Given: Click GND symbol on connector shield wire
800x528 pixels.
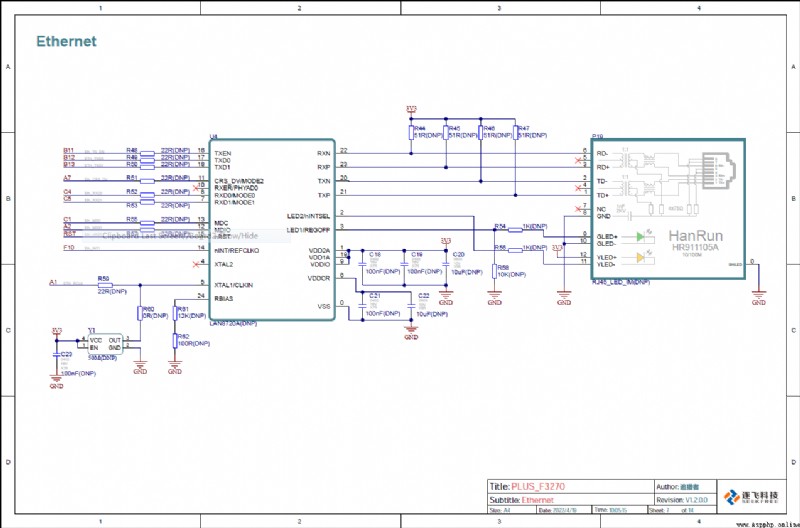Looking at the screenshot, I should point(759,298).
